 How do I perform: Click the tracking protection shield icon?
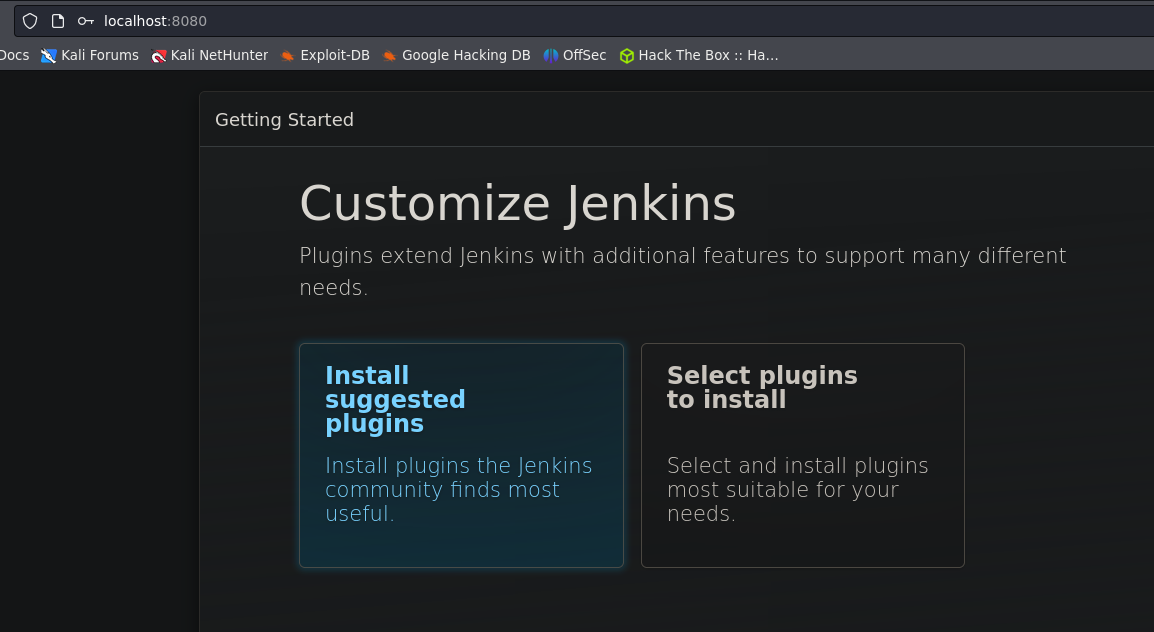(30, 21)
